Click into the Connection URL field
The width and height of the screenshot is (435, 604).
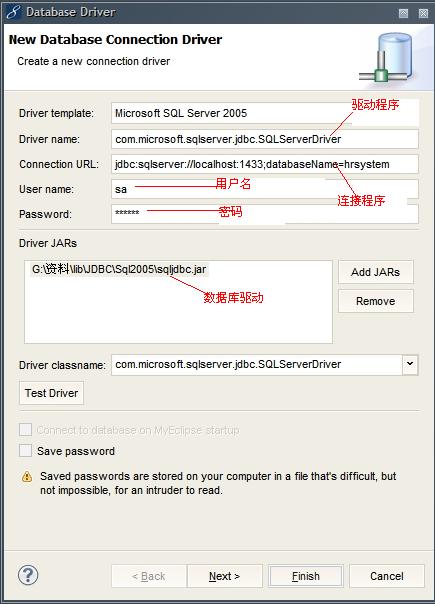(265, 164)
